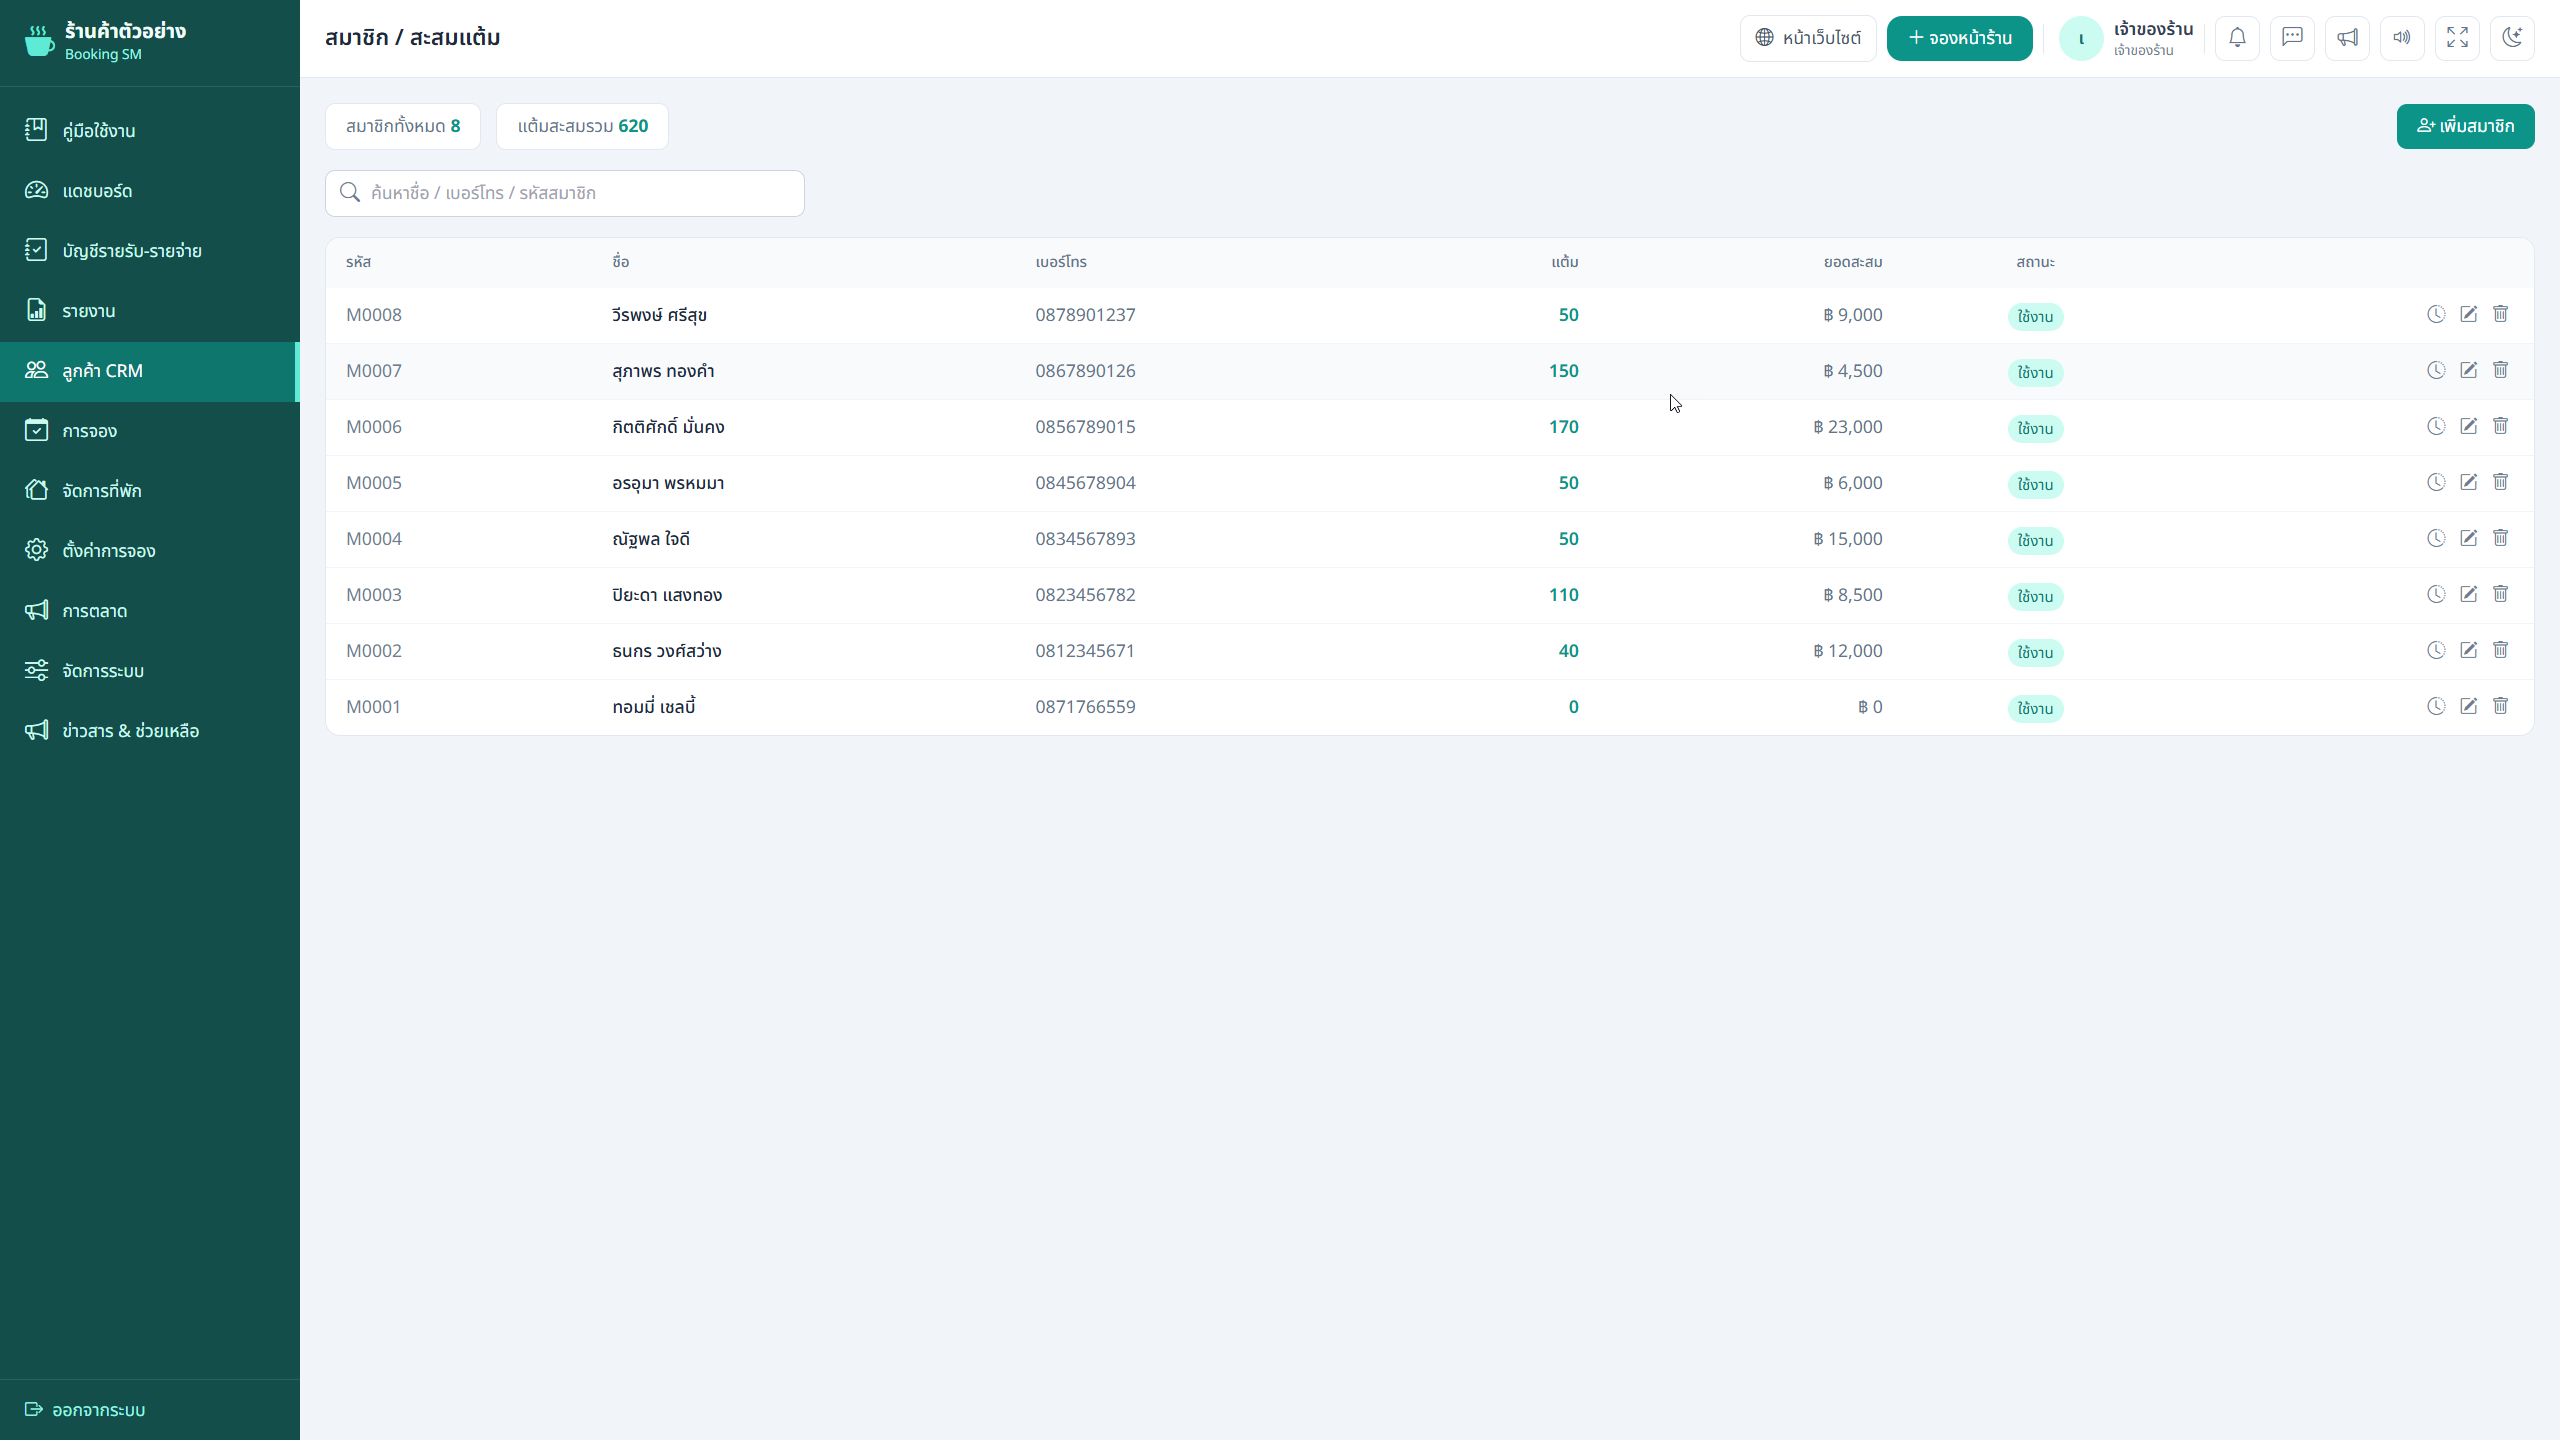Screen dimensions: 2560x1440
Task: Open chat messages icon in header
Action: click(2292, 38)
